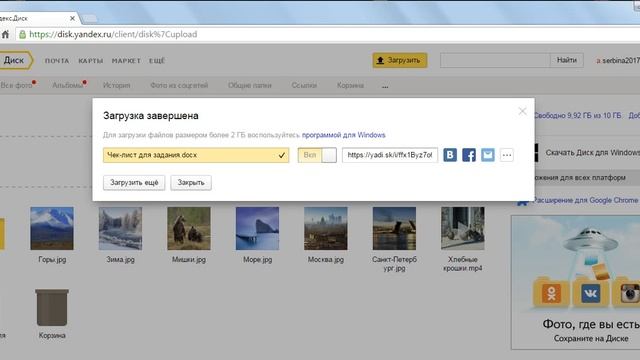Open Маркет in top navigation

[126, 61]
